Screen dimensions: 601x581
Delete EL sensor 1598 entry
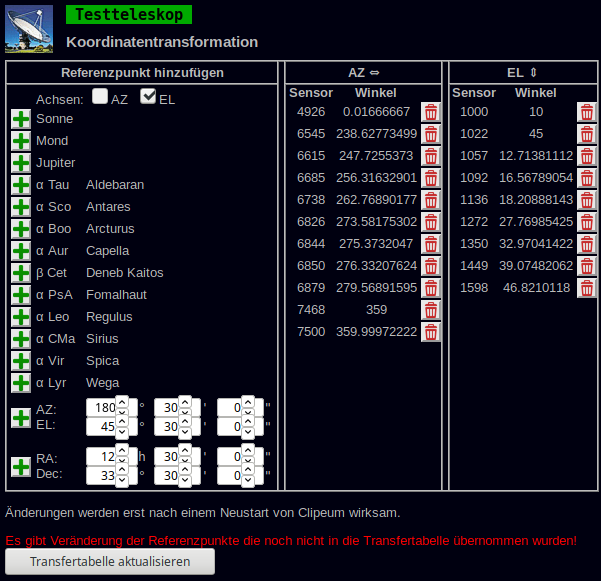tap(587, 288)
